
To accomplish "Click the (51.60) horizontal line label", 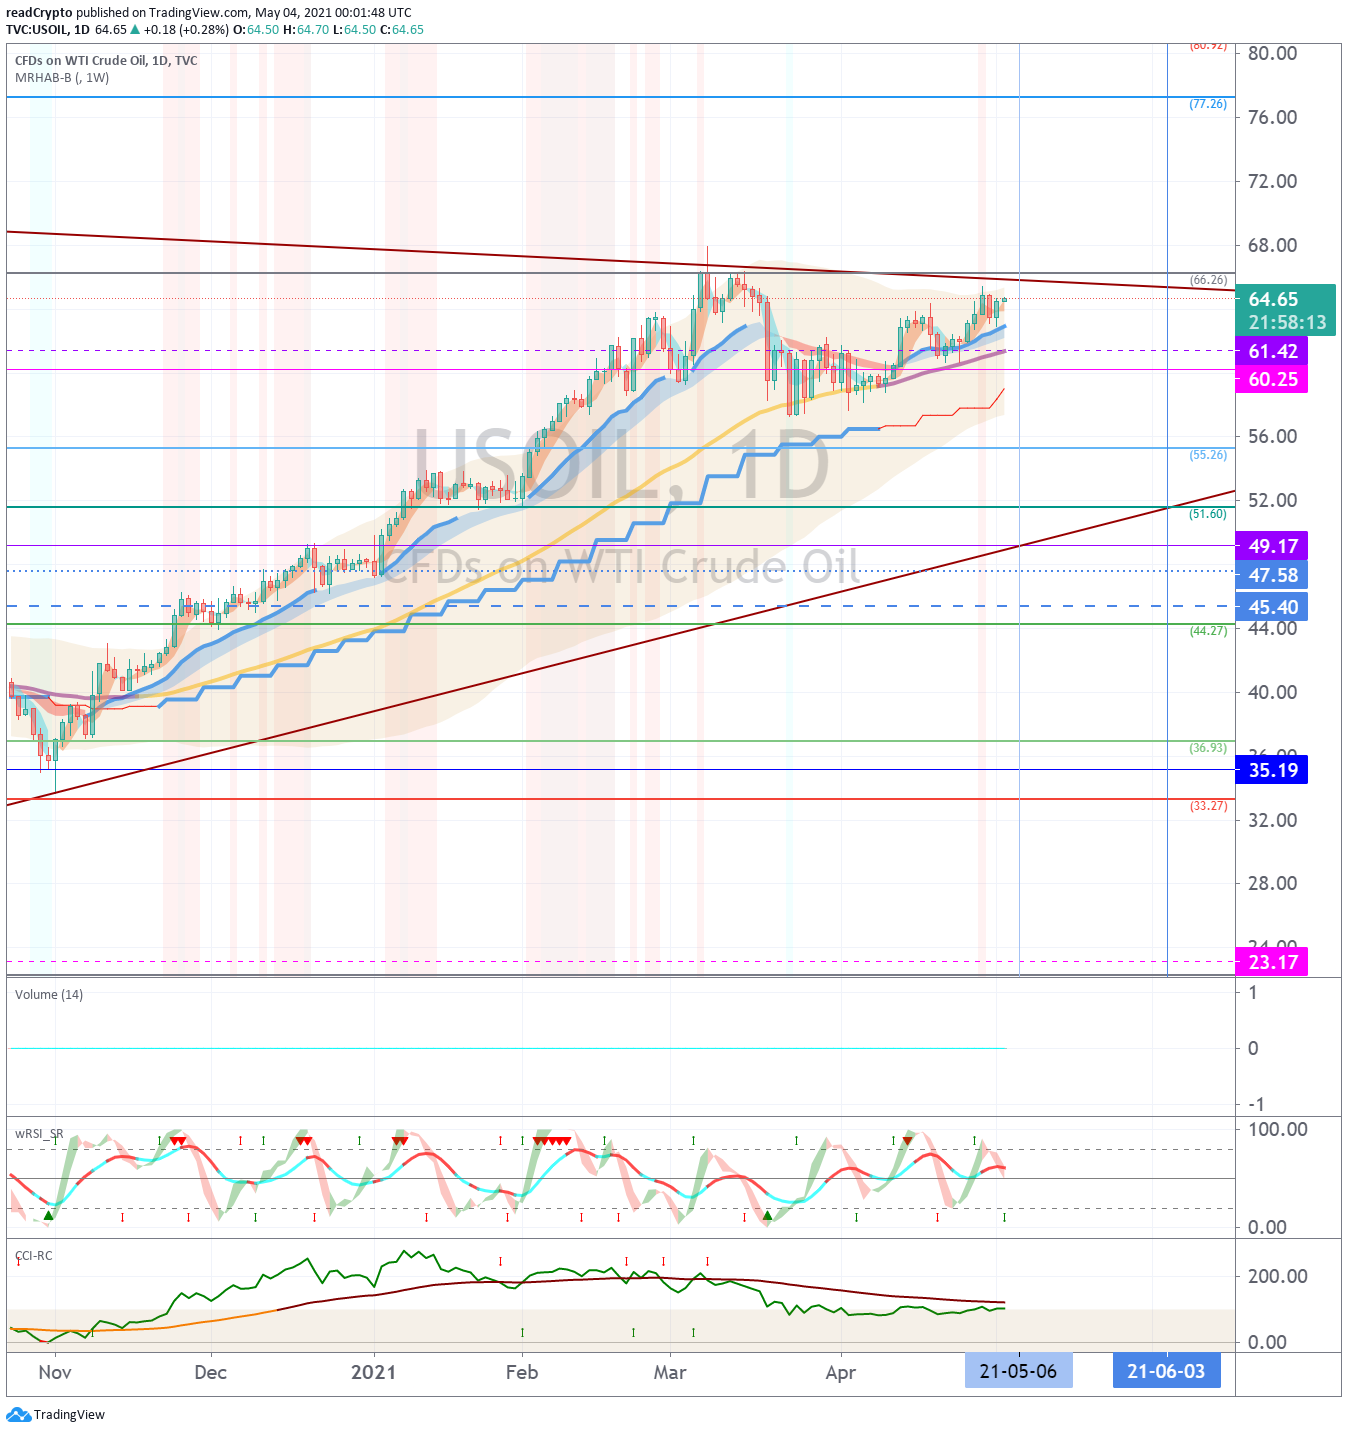I will (x=1208, y=514).
